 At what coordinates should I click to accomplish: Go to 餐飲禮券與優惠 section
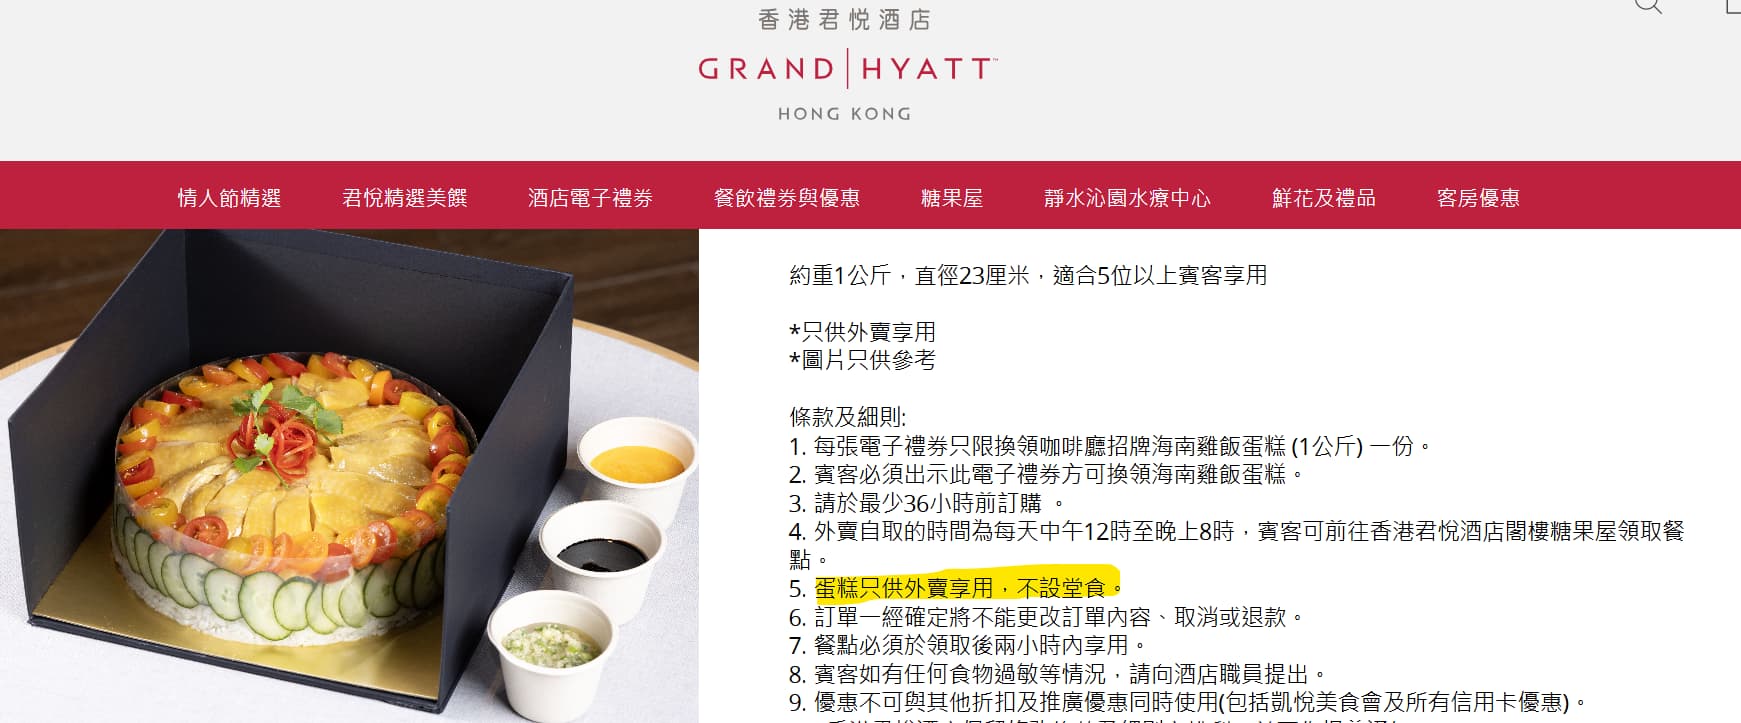tap(787, 198)
